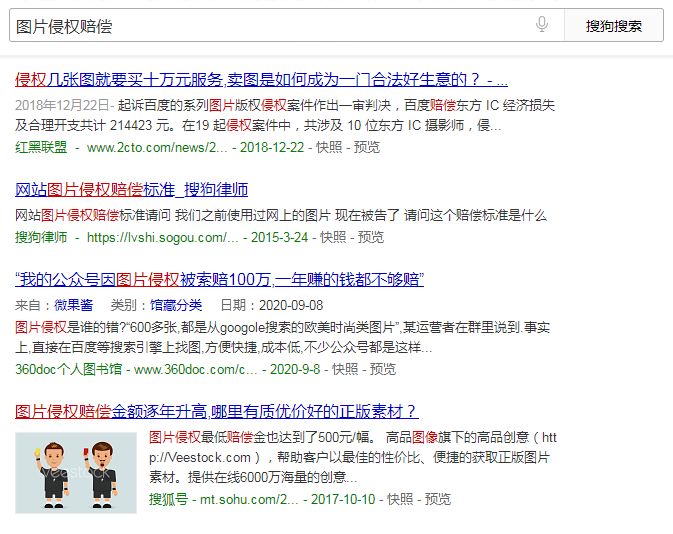Open result 我的公众号因图片侵权被索赔100万
The image size is (673, 534).
(219, 279)
